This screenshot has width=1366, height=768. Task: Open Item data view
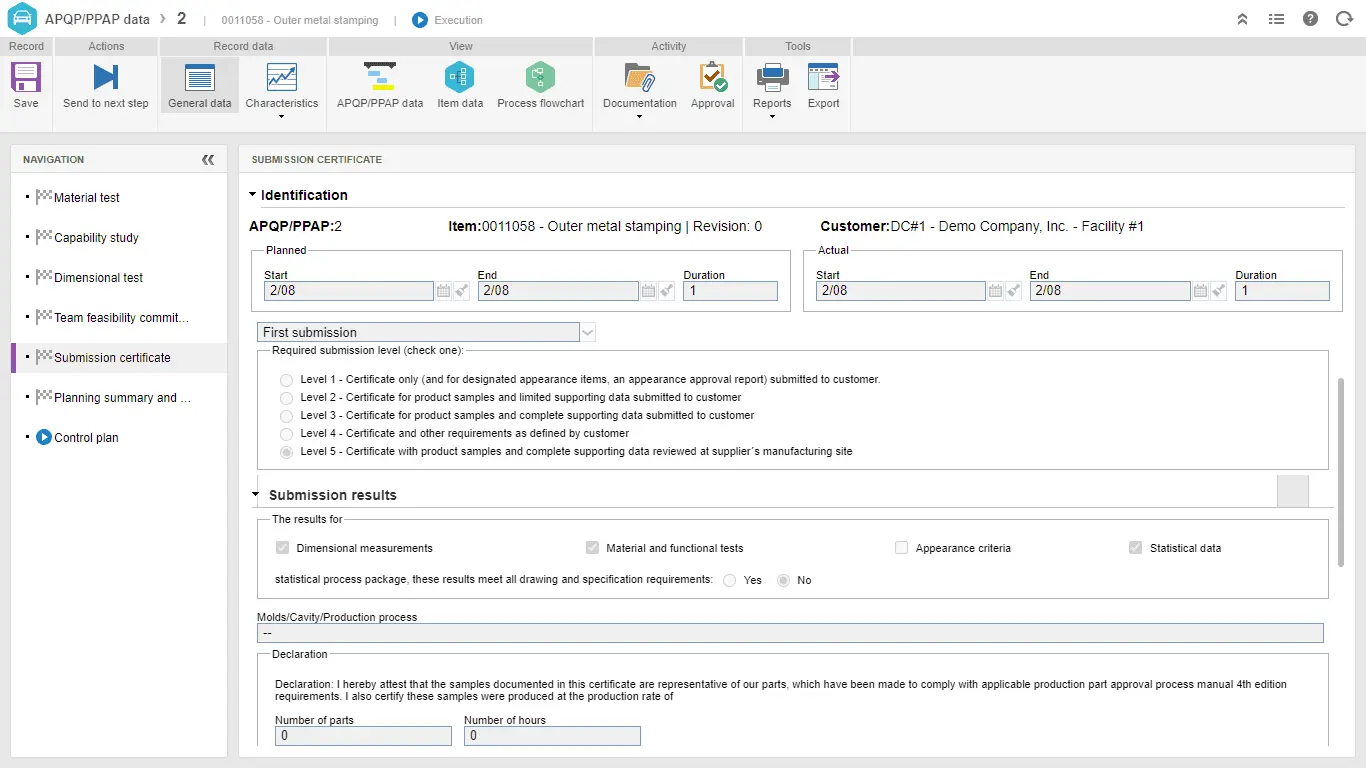point(459,78)
